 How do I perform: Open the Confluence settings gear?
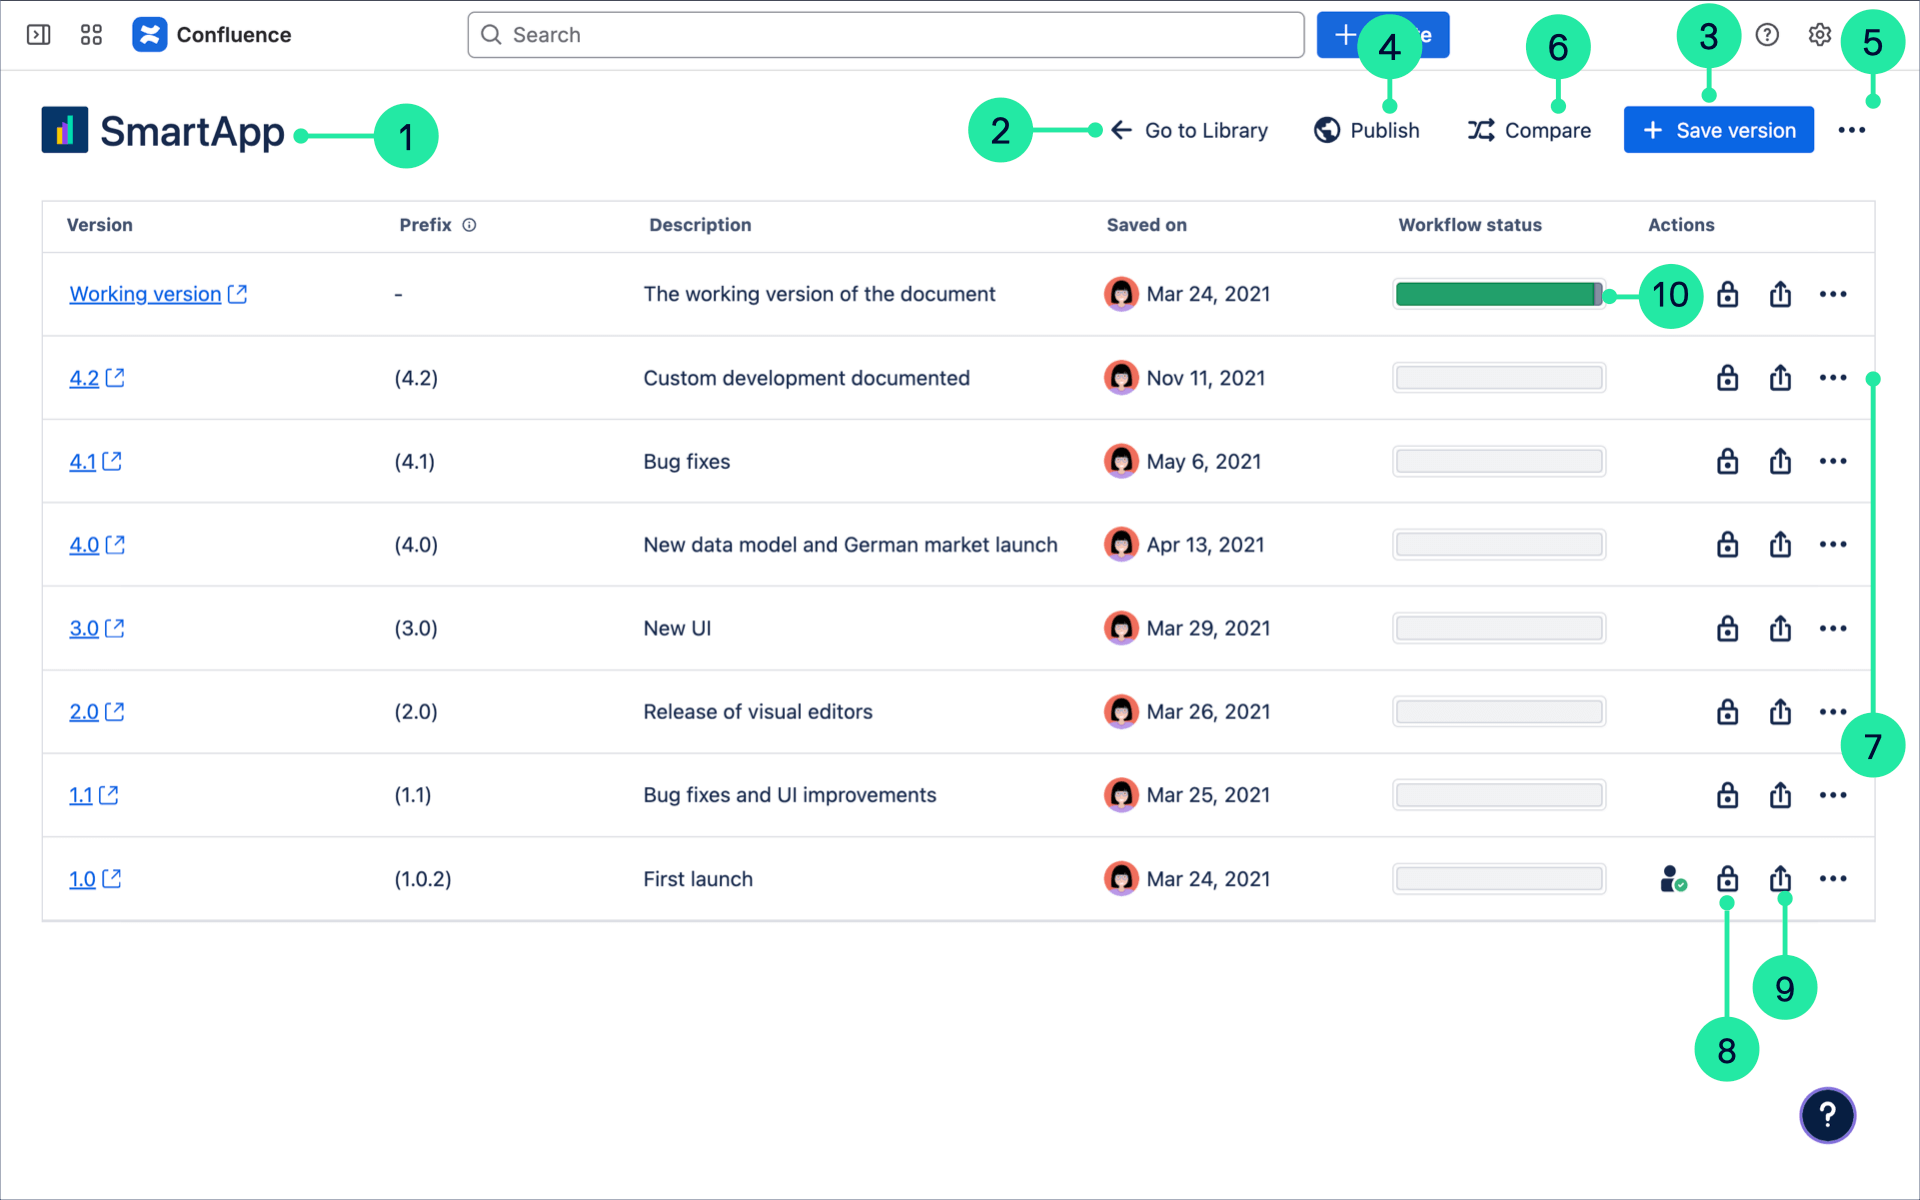(x=1819, y=34)
